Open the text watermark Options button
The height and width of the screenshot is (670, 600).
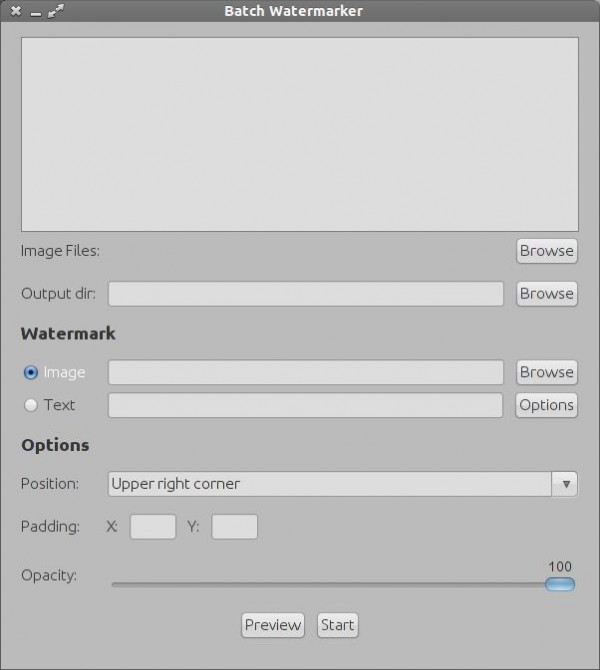tap(546, 405)
